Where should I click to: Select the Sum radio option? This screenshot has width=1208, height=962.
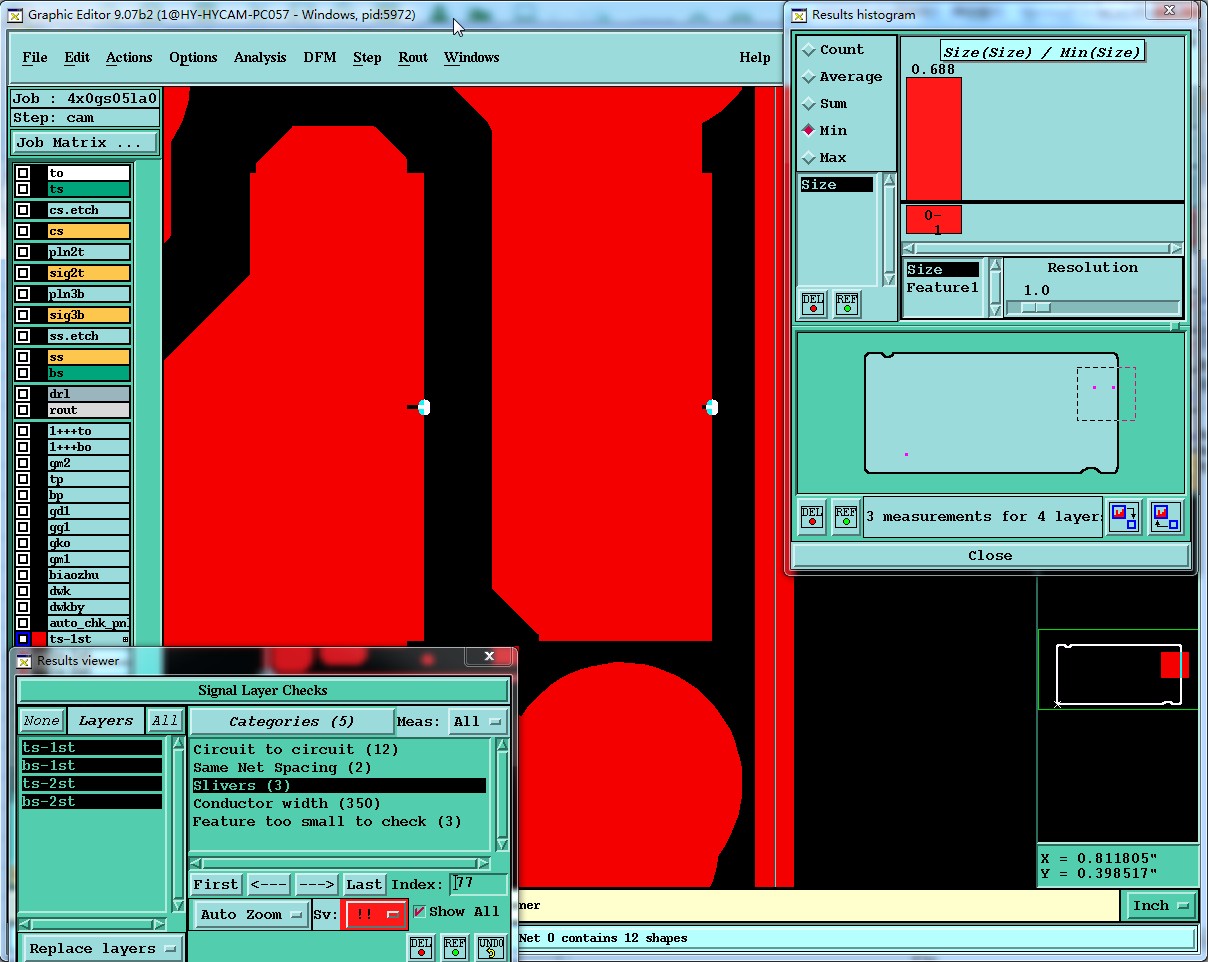[809, 103]
